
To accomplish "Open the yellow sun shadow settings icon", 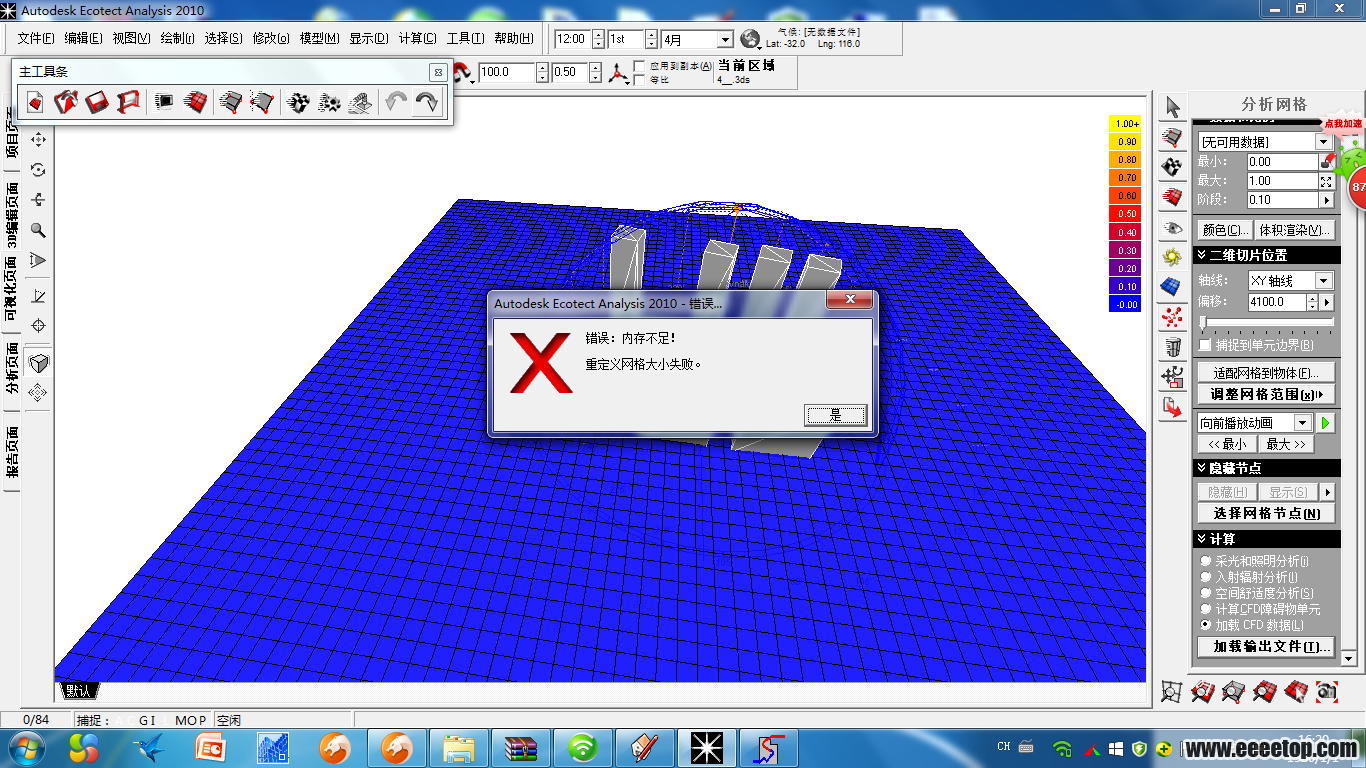I will point(1172,257).
